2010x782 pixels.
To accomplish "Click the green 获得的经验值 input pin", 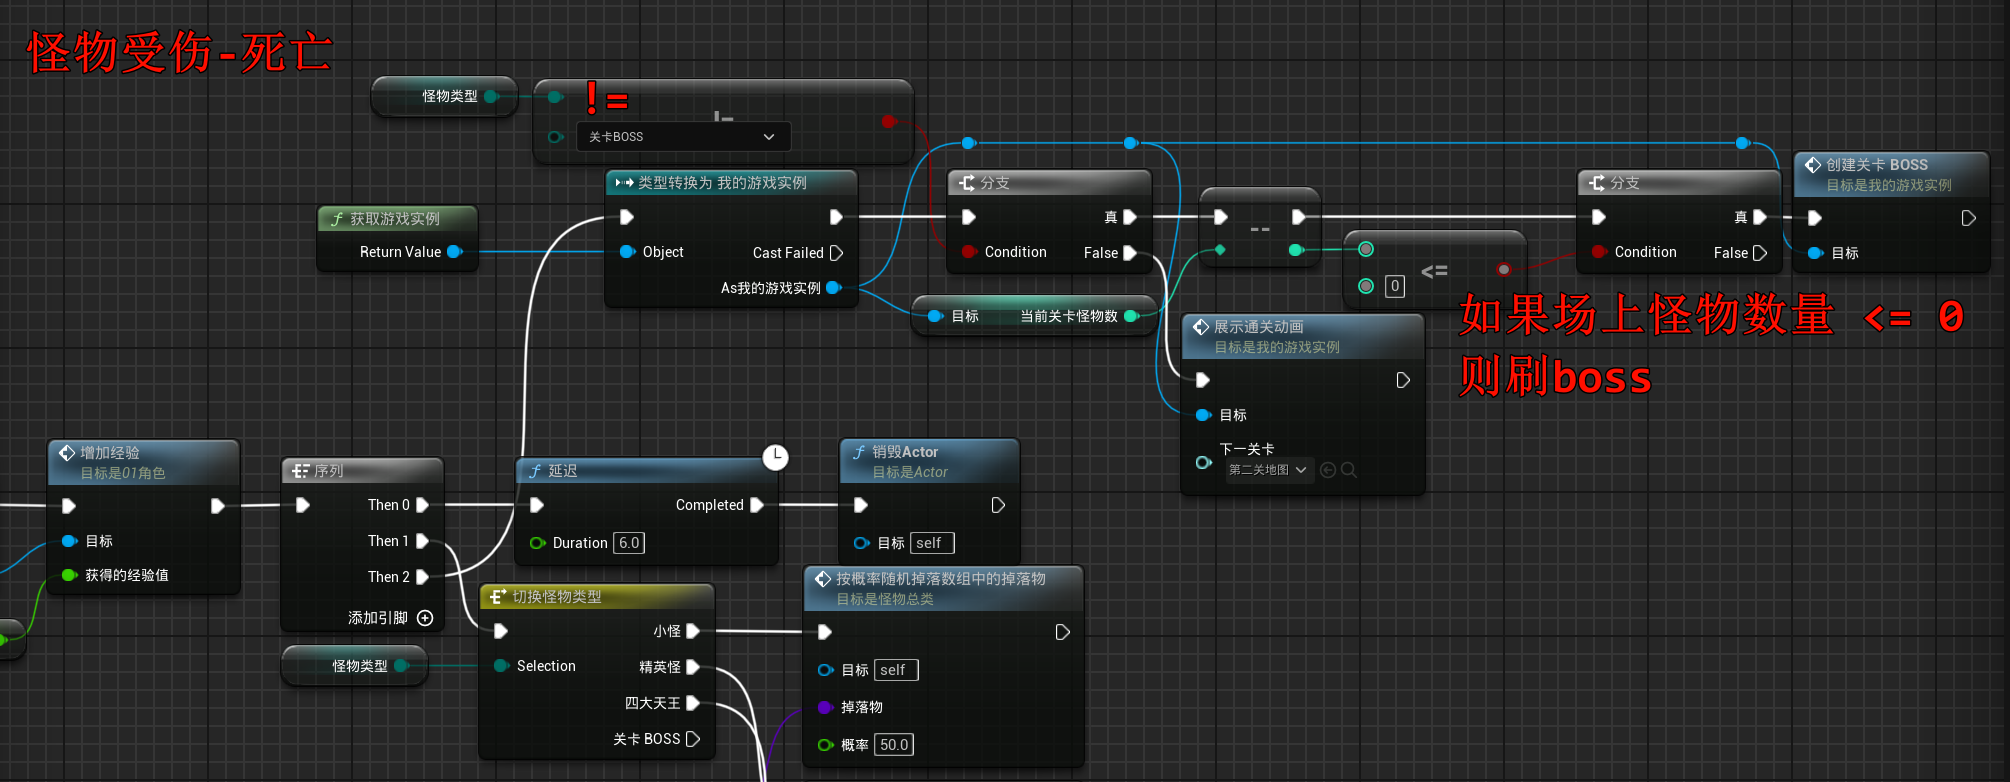I will pos(69,575).
